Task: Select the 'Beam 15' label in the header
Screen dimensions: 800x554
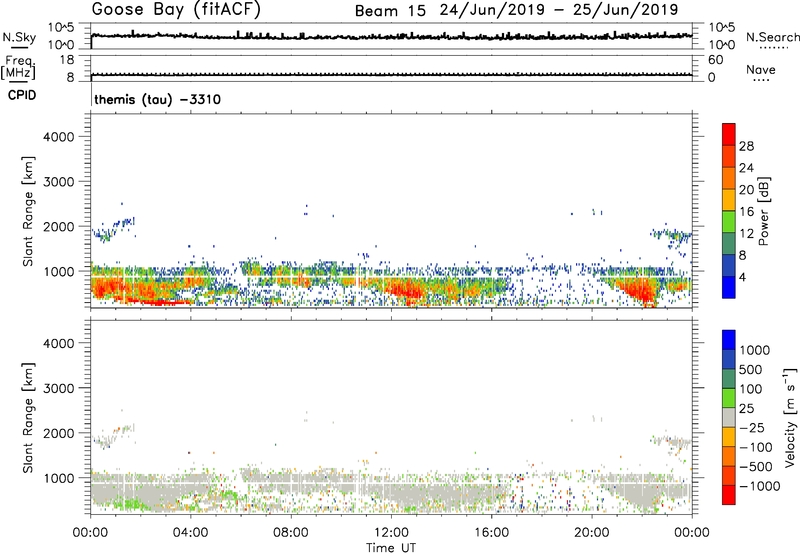Action: pyautogui.click(x=390, y=11)
